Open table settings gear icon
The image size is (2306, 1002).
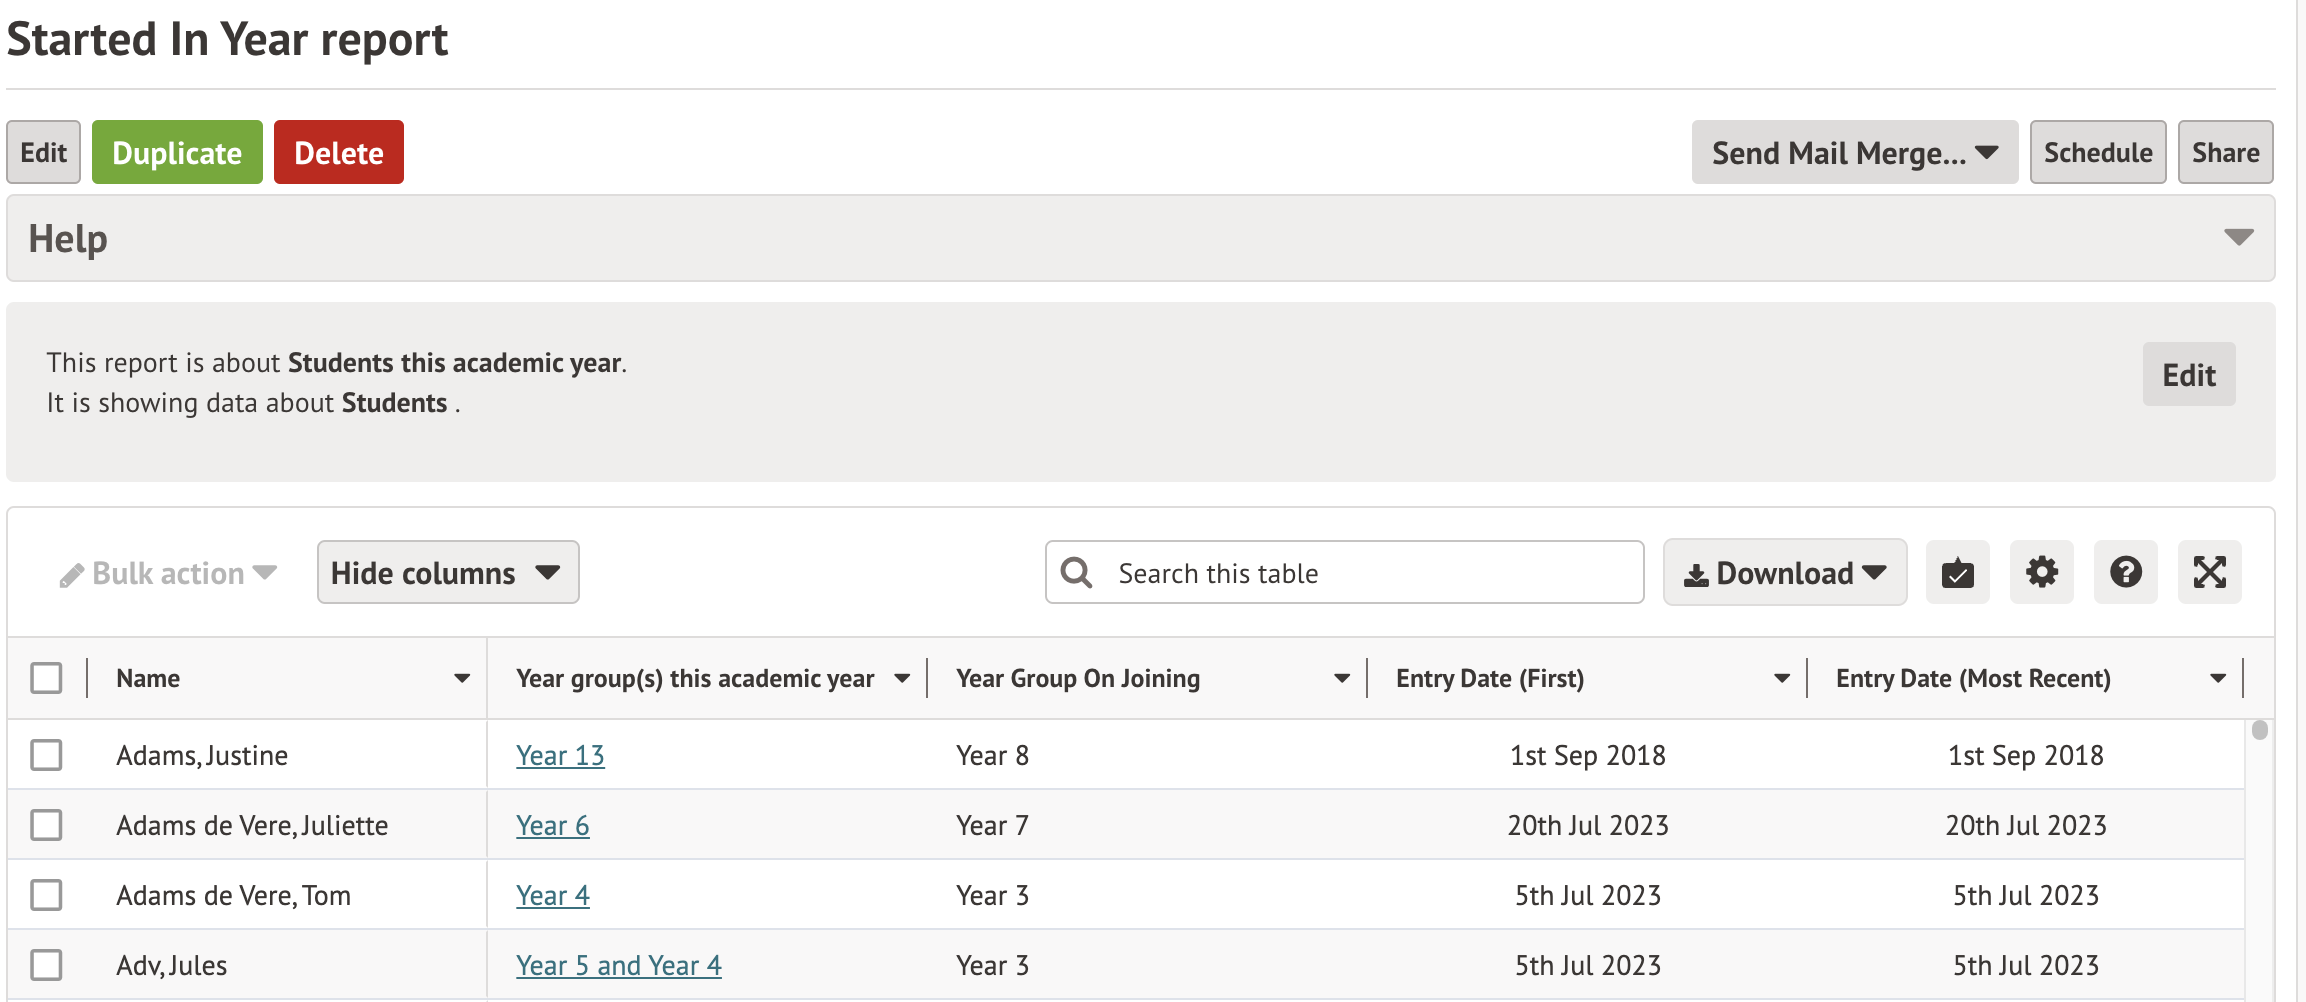pyautogui.click(x=2041, y=573)
